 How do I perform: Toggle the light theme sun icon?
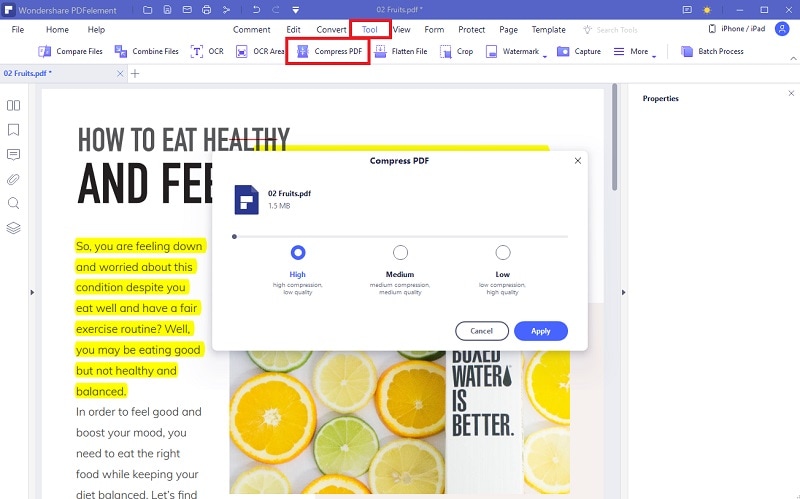coord(707,10)
